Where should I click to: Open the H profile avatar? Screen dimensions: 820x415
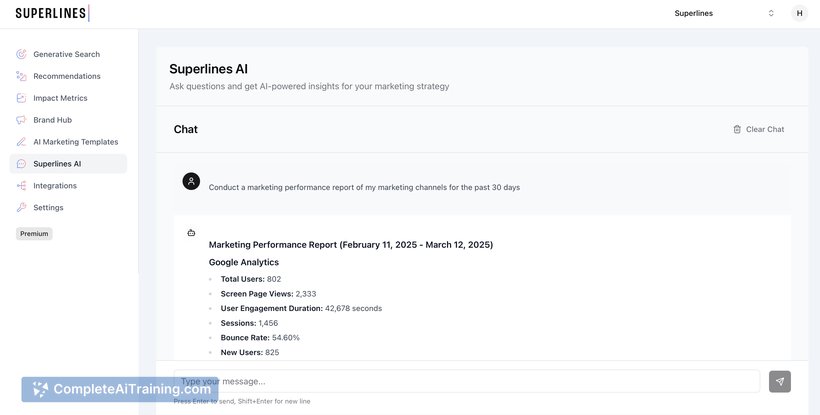[799, 14]
